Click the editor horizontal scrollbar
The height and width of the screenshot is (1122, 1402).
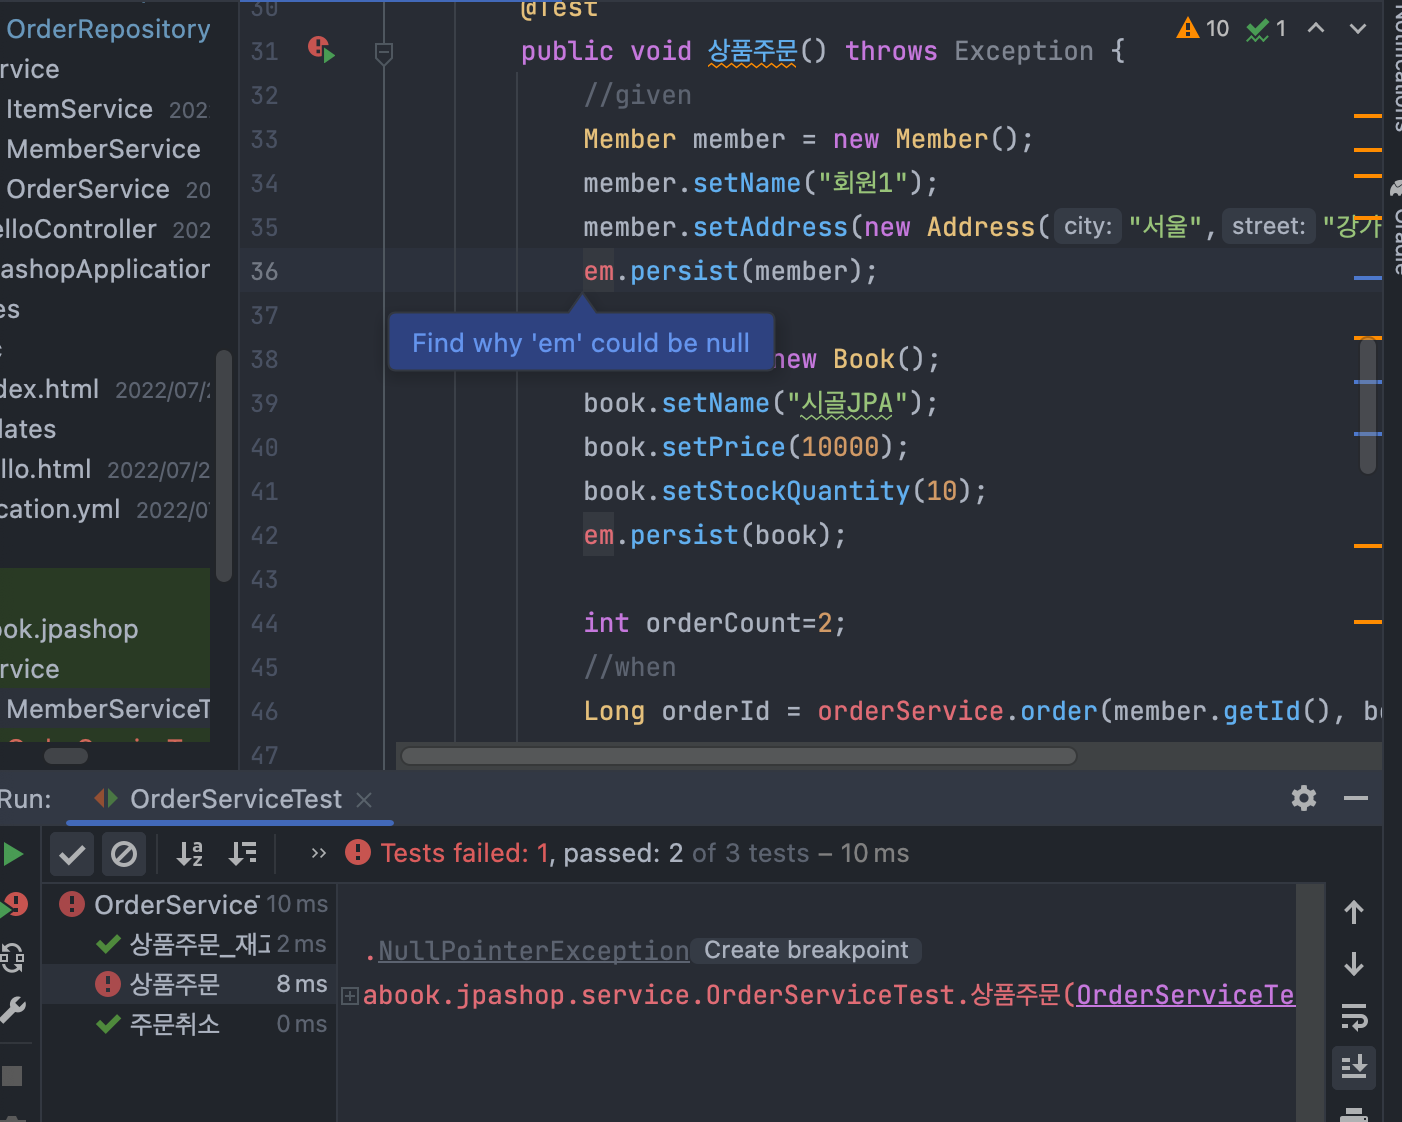click(x=738, y=756)
